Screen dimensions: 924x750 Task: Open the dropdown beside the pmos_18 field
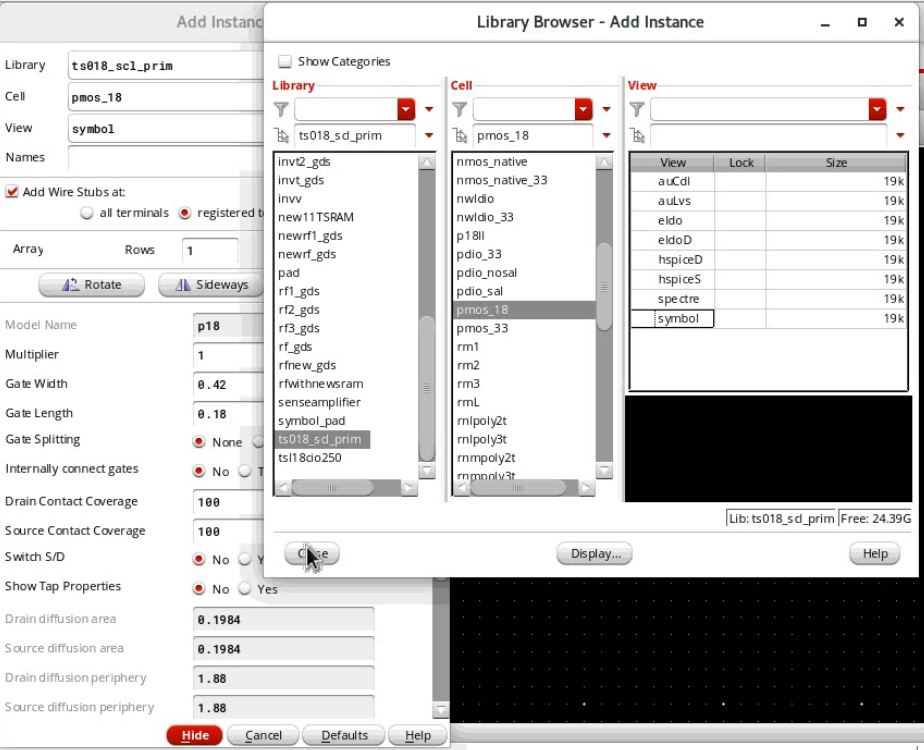click(607, 135)
